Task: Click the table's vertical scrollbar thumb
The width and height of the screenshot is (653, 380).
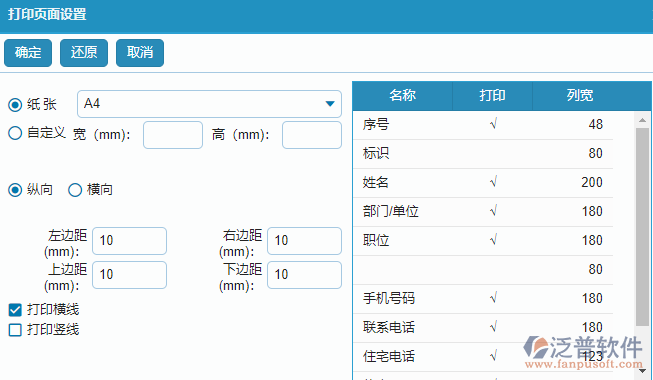Action: (643, 227)
